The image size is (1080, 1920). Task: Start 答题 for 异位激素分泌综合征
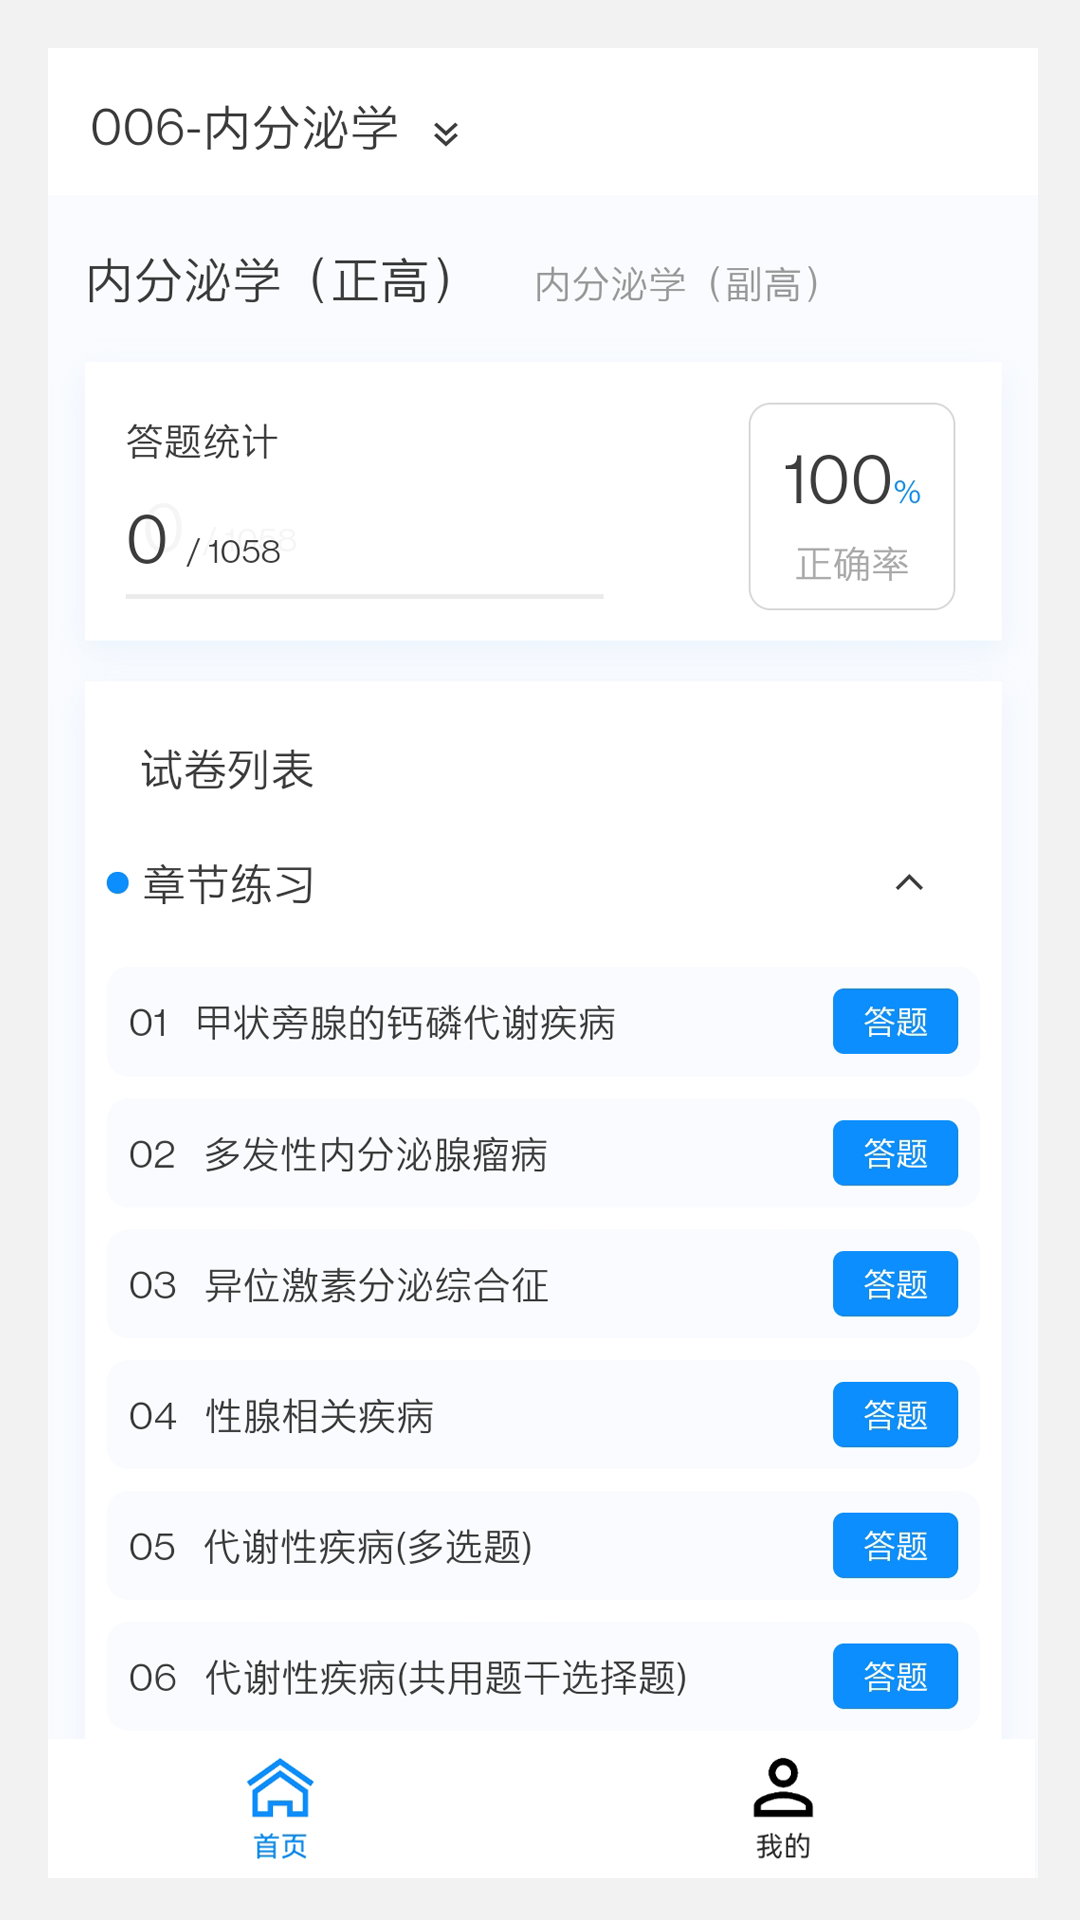[x=895, y=1284]
